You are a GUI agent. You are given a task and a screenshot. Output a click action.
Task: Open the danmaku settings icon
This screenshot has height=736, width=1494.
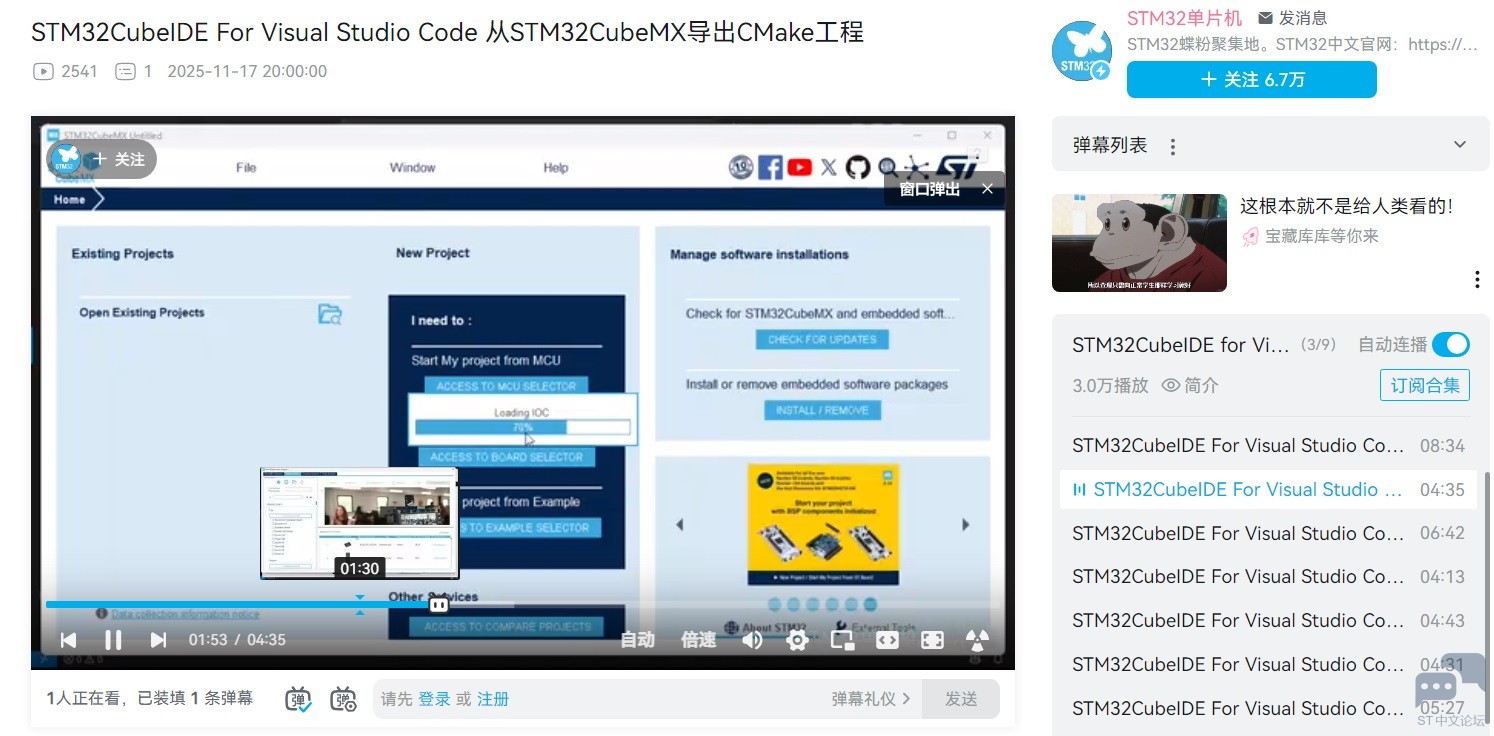click(343, 699)
